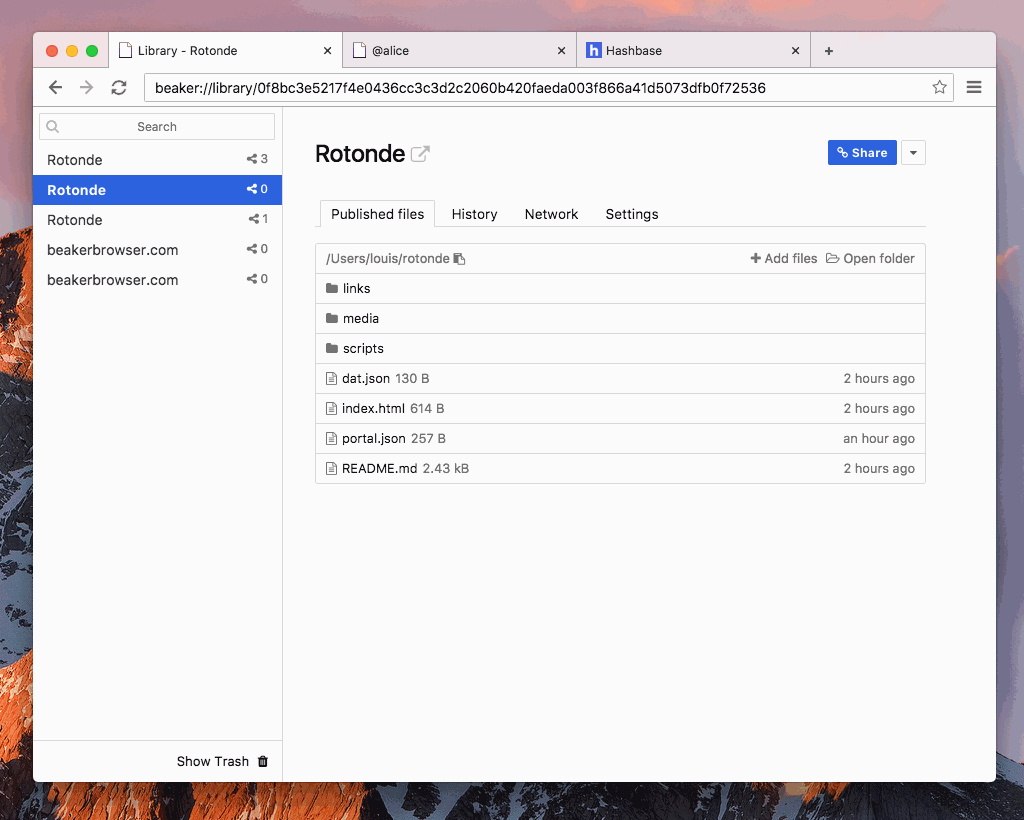This screenshot has width=1024, height=820.
Task: Select first beakerbrowser.com archive
Action: tap(157, 250)
